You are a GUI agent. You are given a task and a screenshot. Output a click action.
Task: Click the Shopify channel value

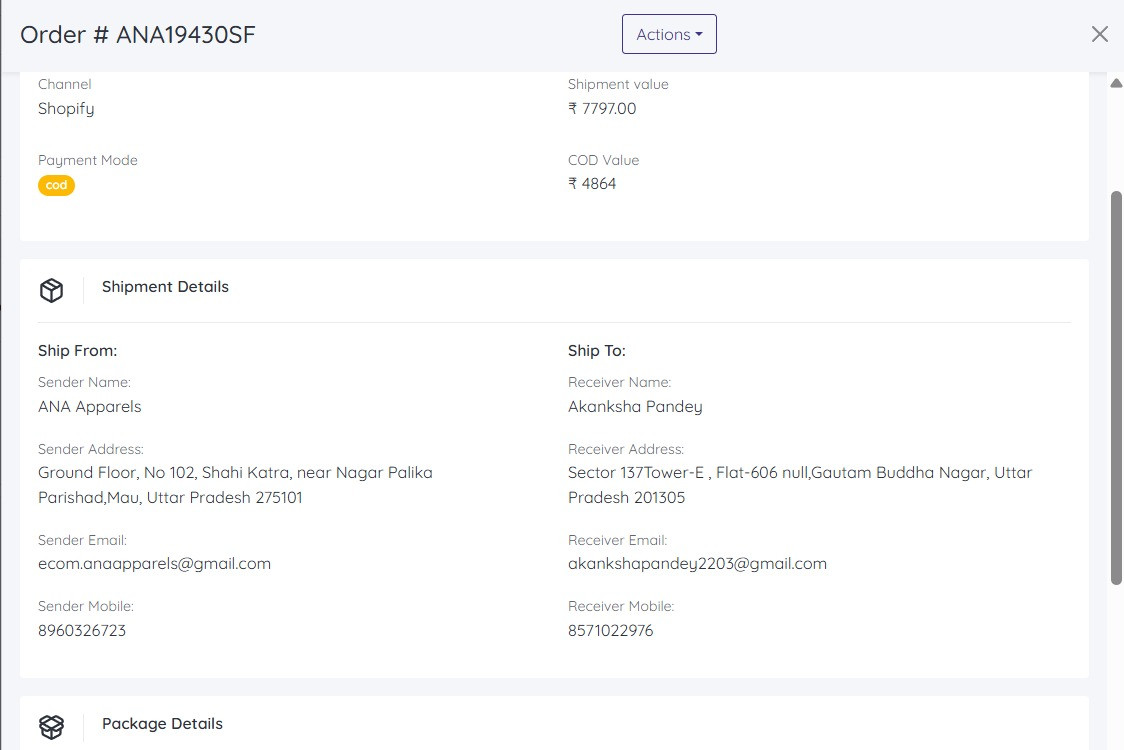click(x=66, y=109)
